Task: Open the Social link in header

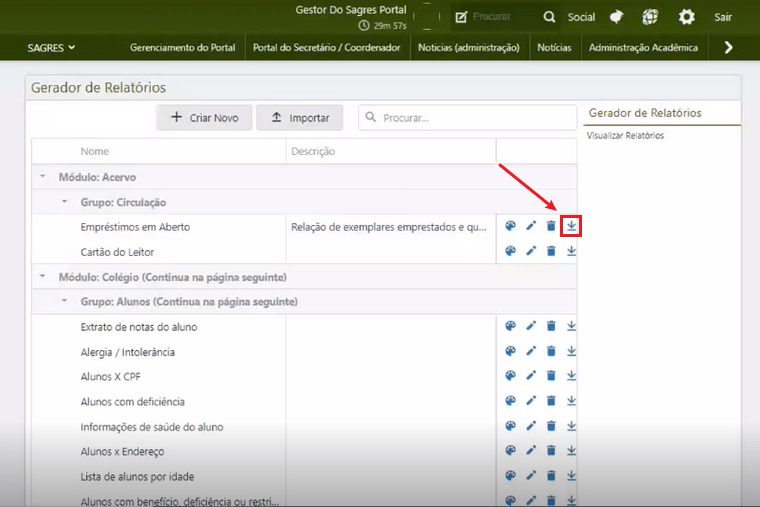Action: pos(581,17)
